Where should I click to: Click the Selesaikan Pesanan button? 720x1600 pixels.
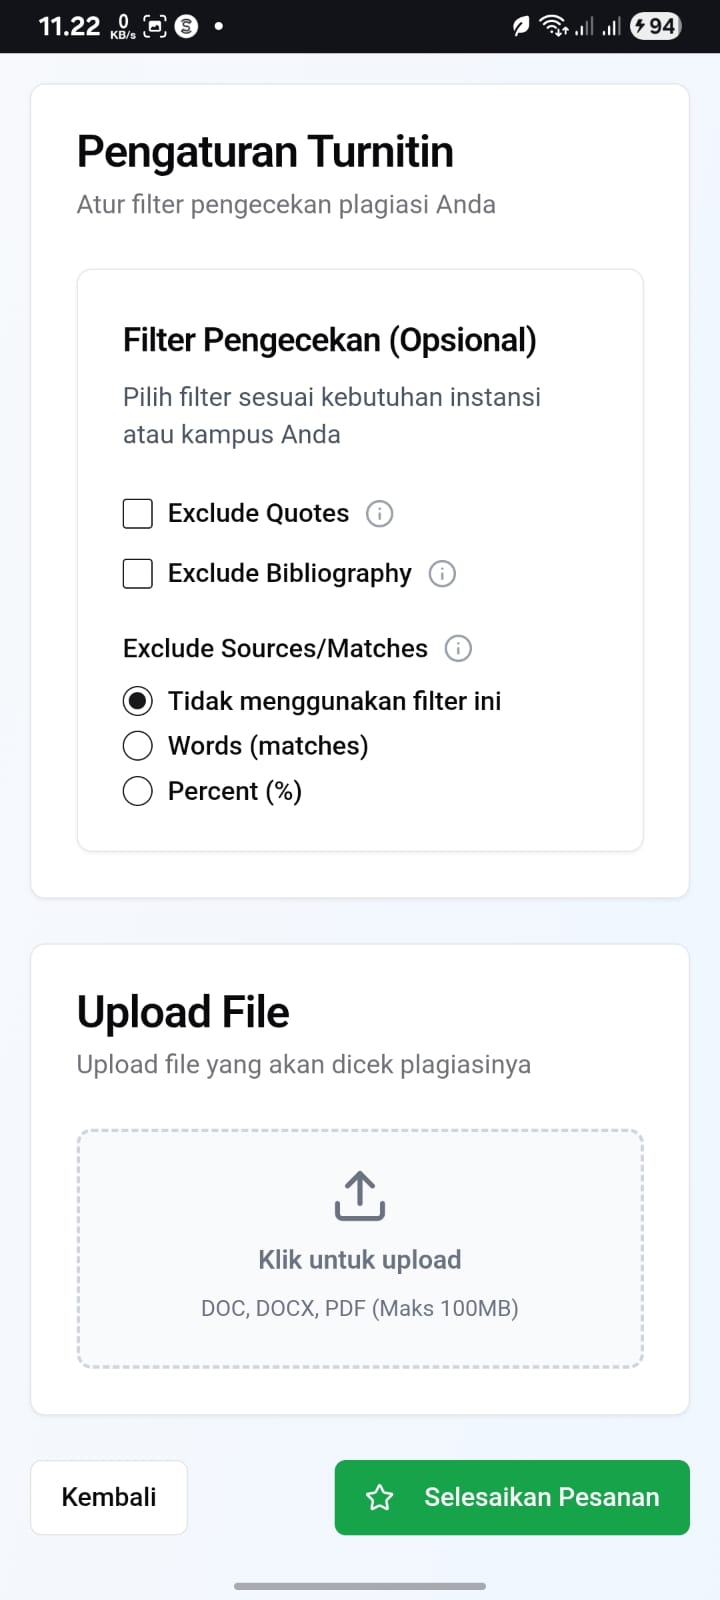point(512,1497)
